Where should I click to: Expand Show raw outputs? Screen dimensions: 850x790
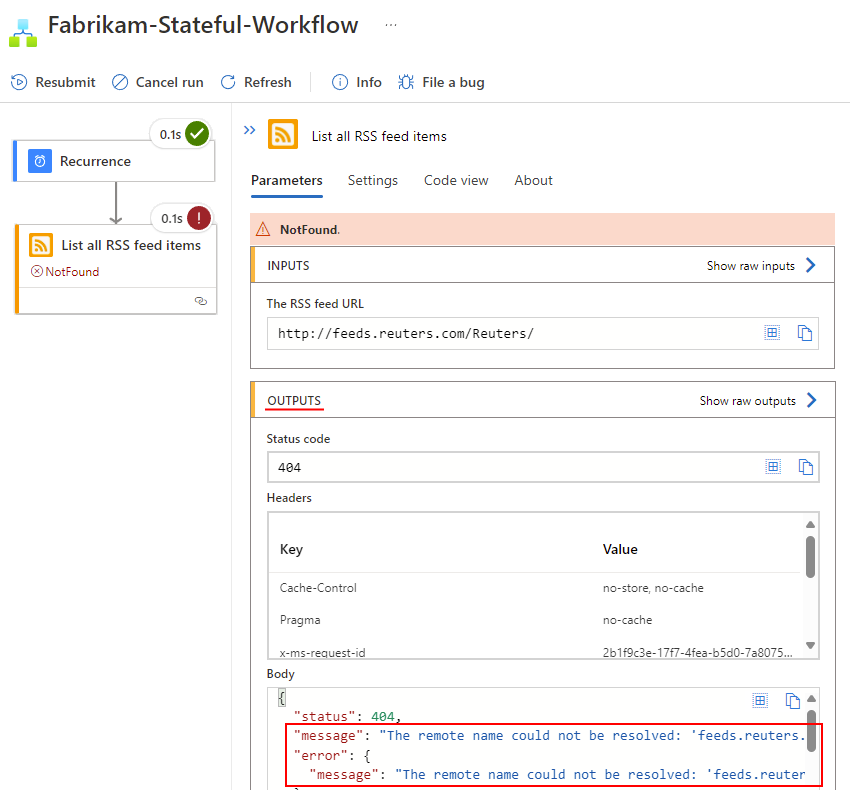tap(750, 400)
